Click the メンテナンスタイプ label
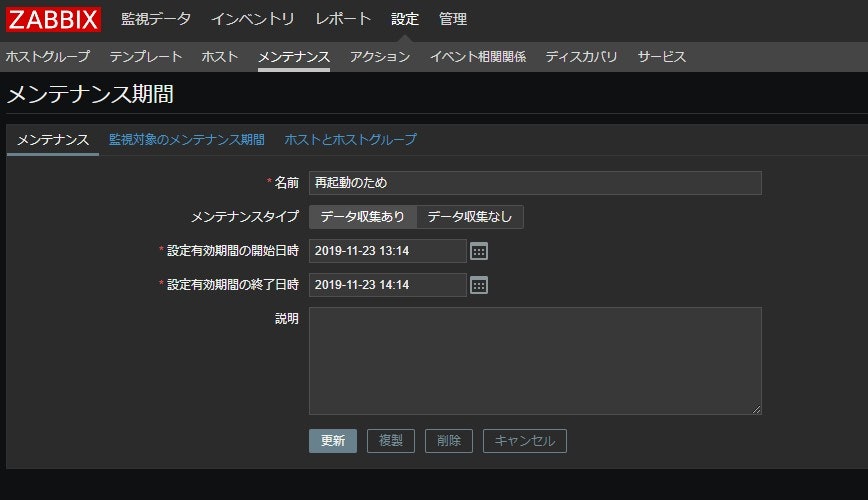 pos(245,217)
